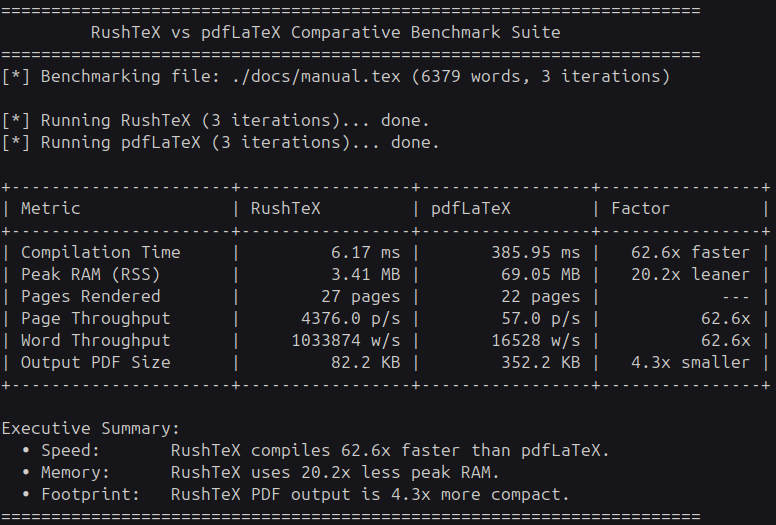
Task: Click "RushTeX PDF output is 4.3x more compact."
Action: click(370, 494)
